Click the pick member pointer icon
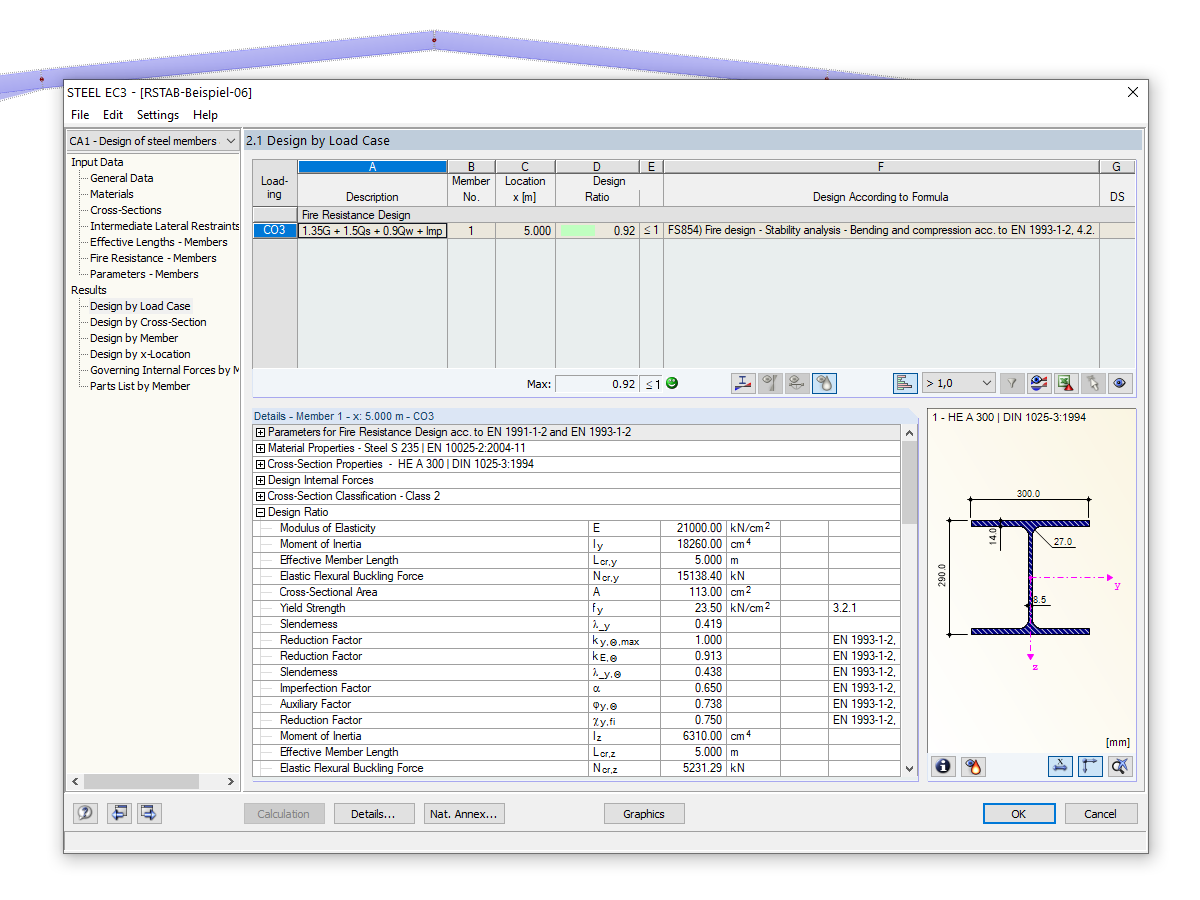 click(1093, 383)
